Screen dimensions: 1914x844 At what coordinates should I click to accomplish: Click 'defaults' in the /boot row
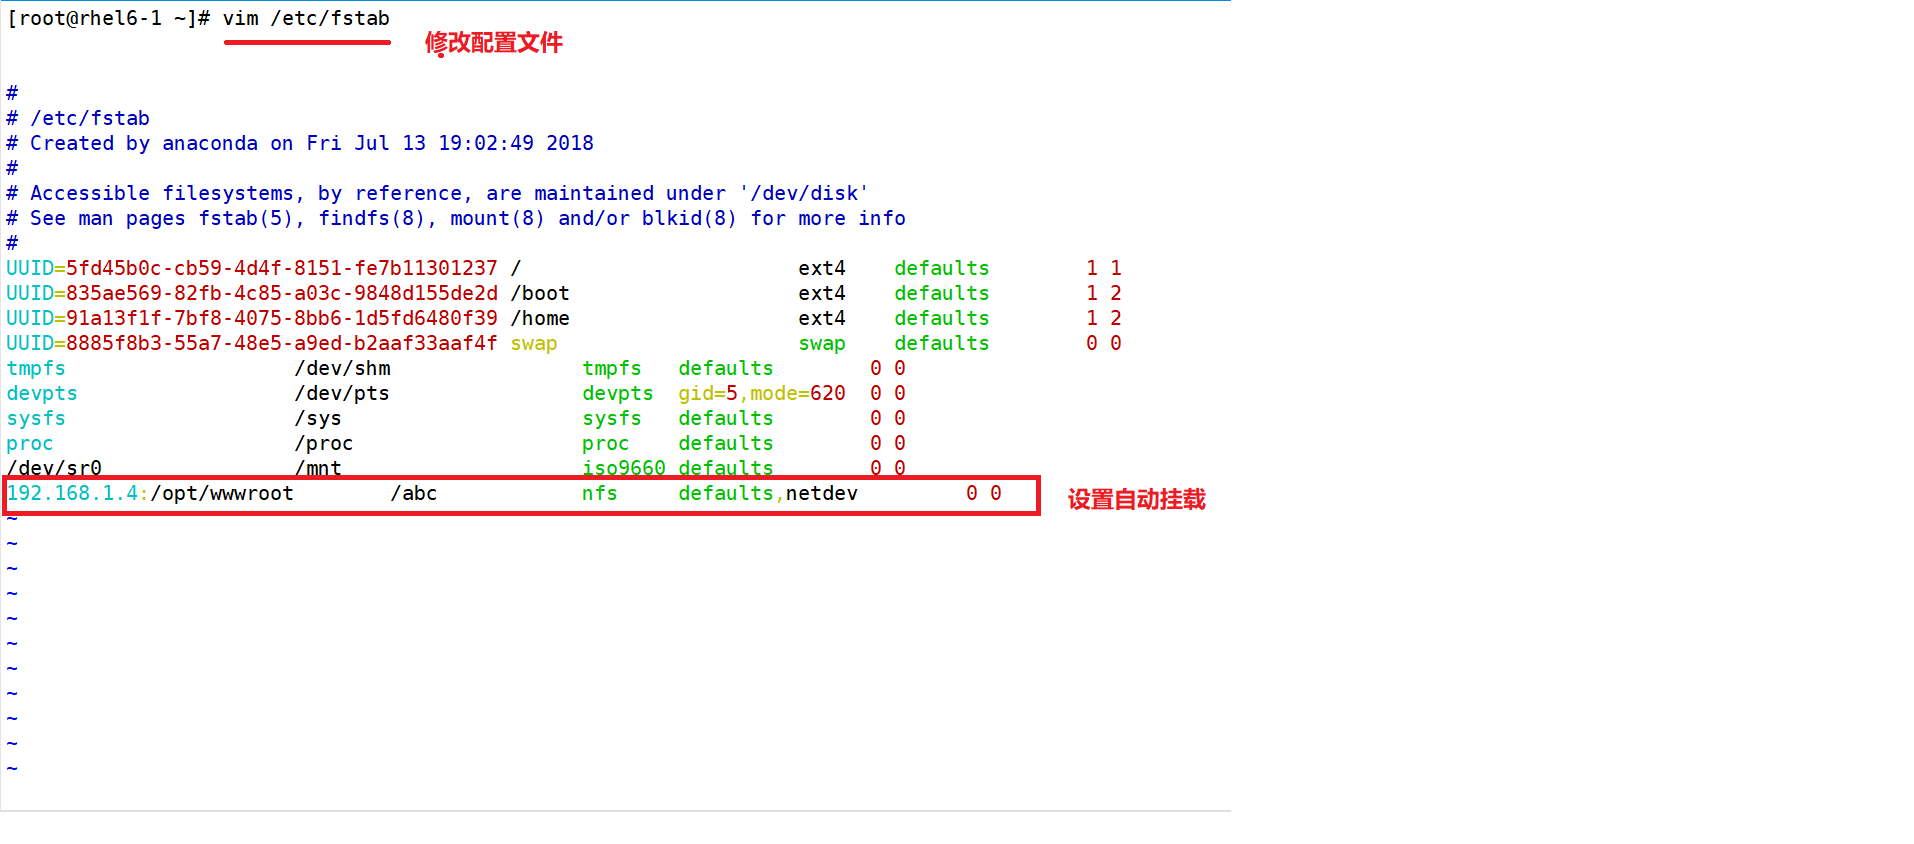[x=942, y=294]
